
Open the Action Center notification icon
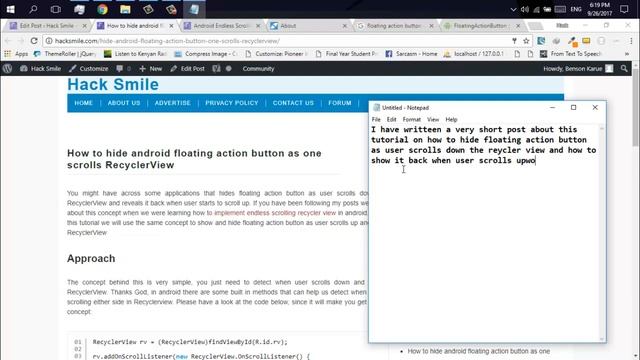(x=624, y=9)
